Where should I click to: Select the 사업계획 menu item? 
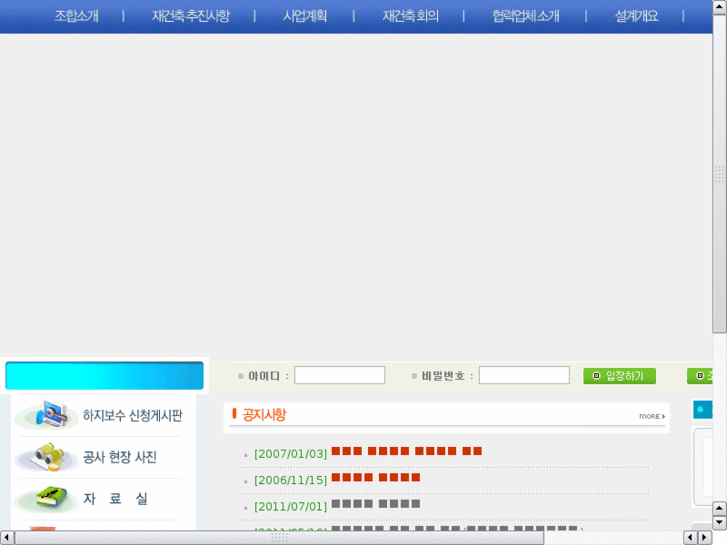(305, 16)
